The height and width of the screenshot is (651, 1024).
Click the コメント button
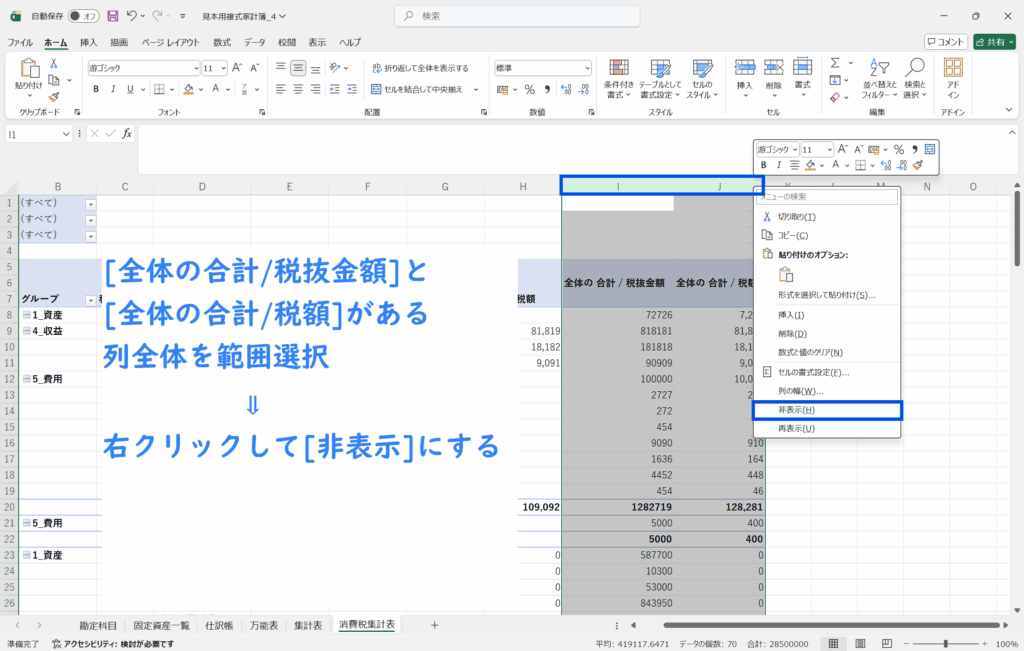946,42
